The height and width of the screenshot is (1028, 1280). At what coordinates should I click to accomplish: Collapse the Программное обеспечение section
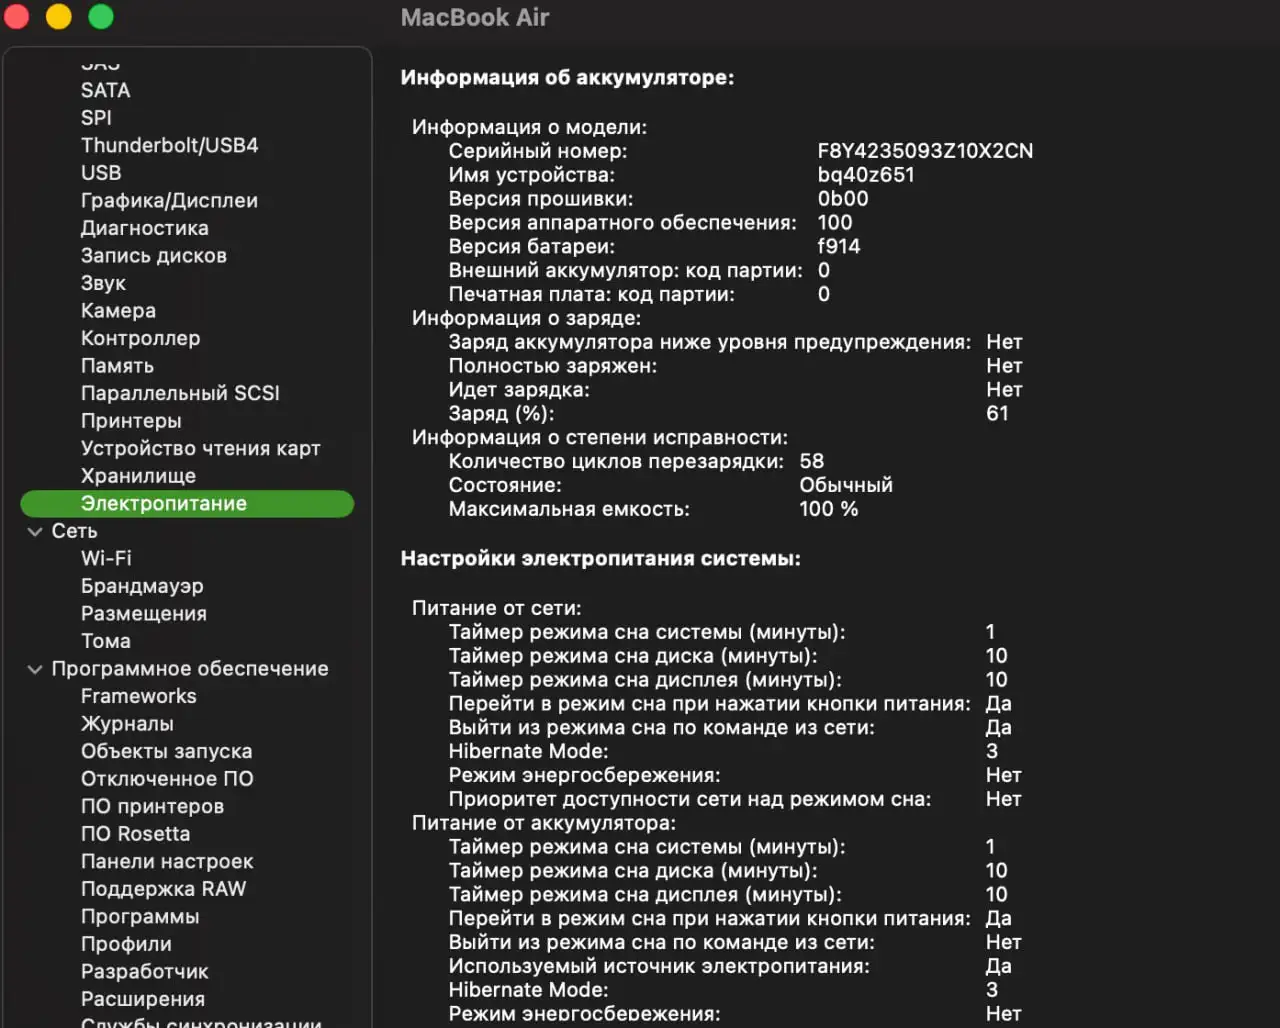36,668
